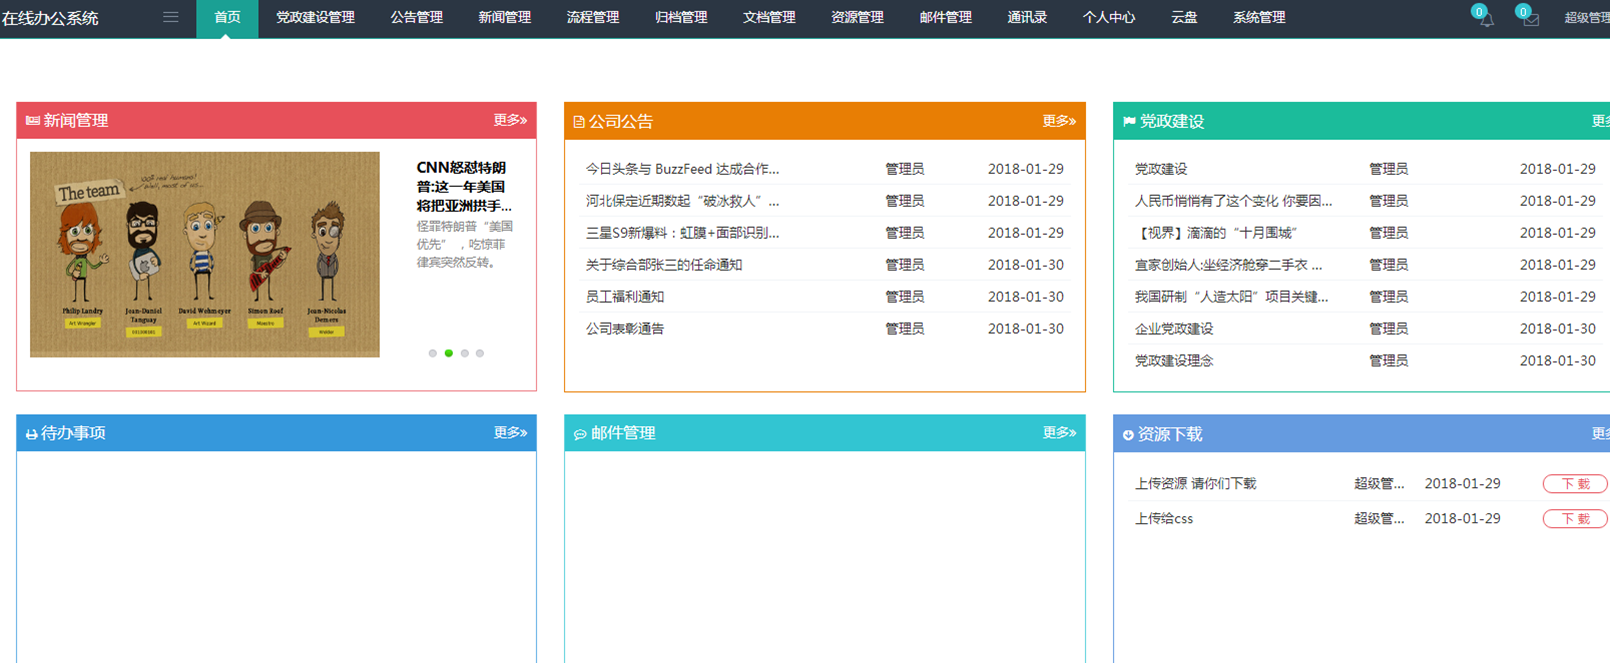Go to 首页 tab

click(227, 18)
